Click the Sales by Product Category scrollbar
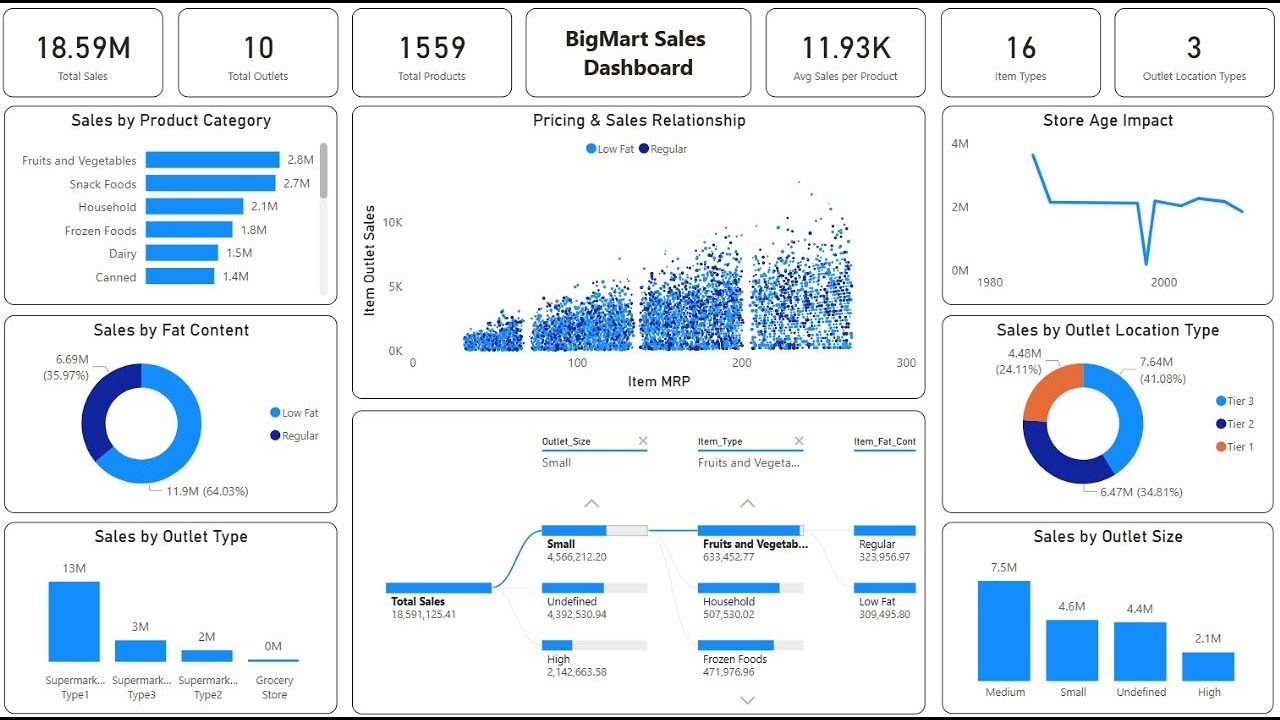Screen dimensions: 1280x720 [x=323, y=170]
